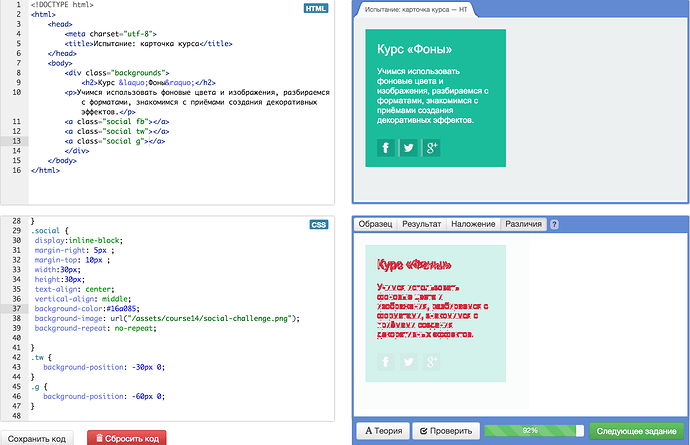The width and height of the screenshot is (690, 445).
Task: Click the Twitter icon in the preview card
Action: click(x=408, y=148)
